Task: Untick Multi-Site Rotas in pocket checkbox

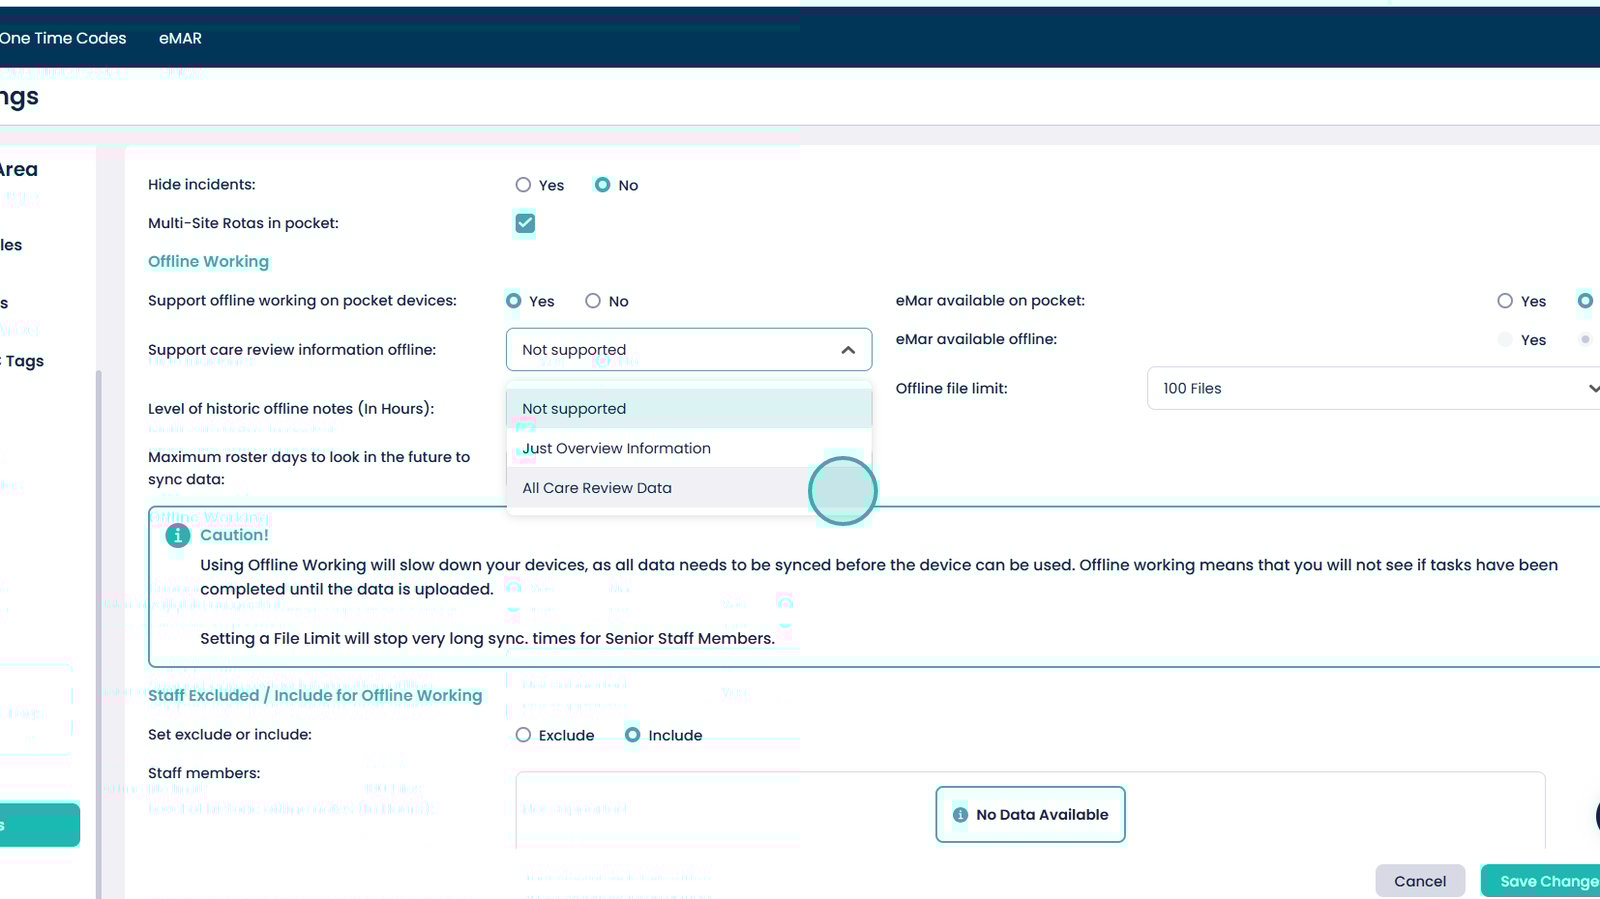Action: 525,223
